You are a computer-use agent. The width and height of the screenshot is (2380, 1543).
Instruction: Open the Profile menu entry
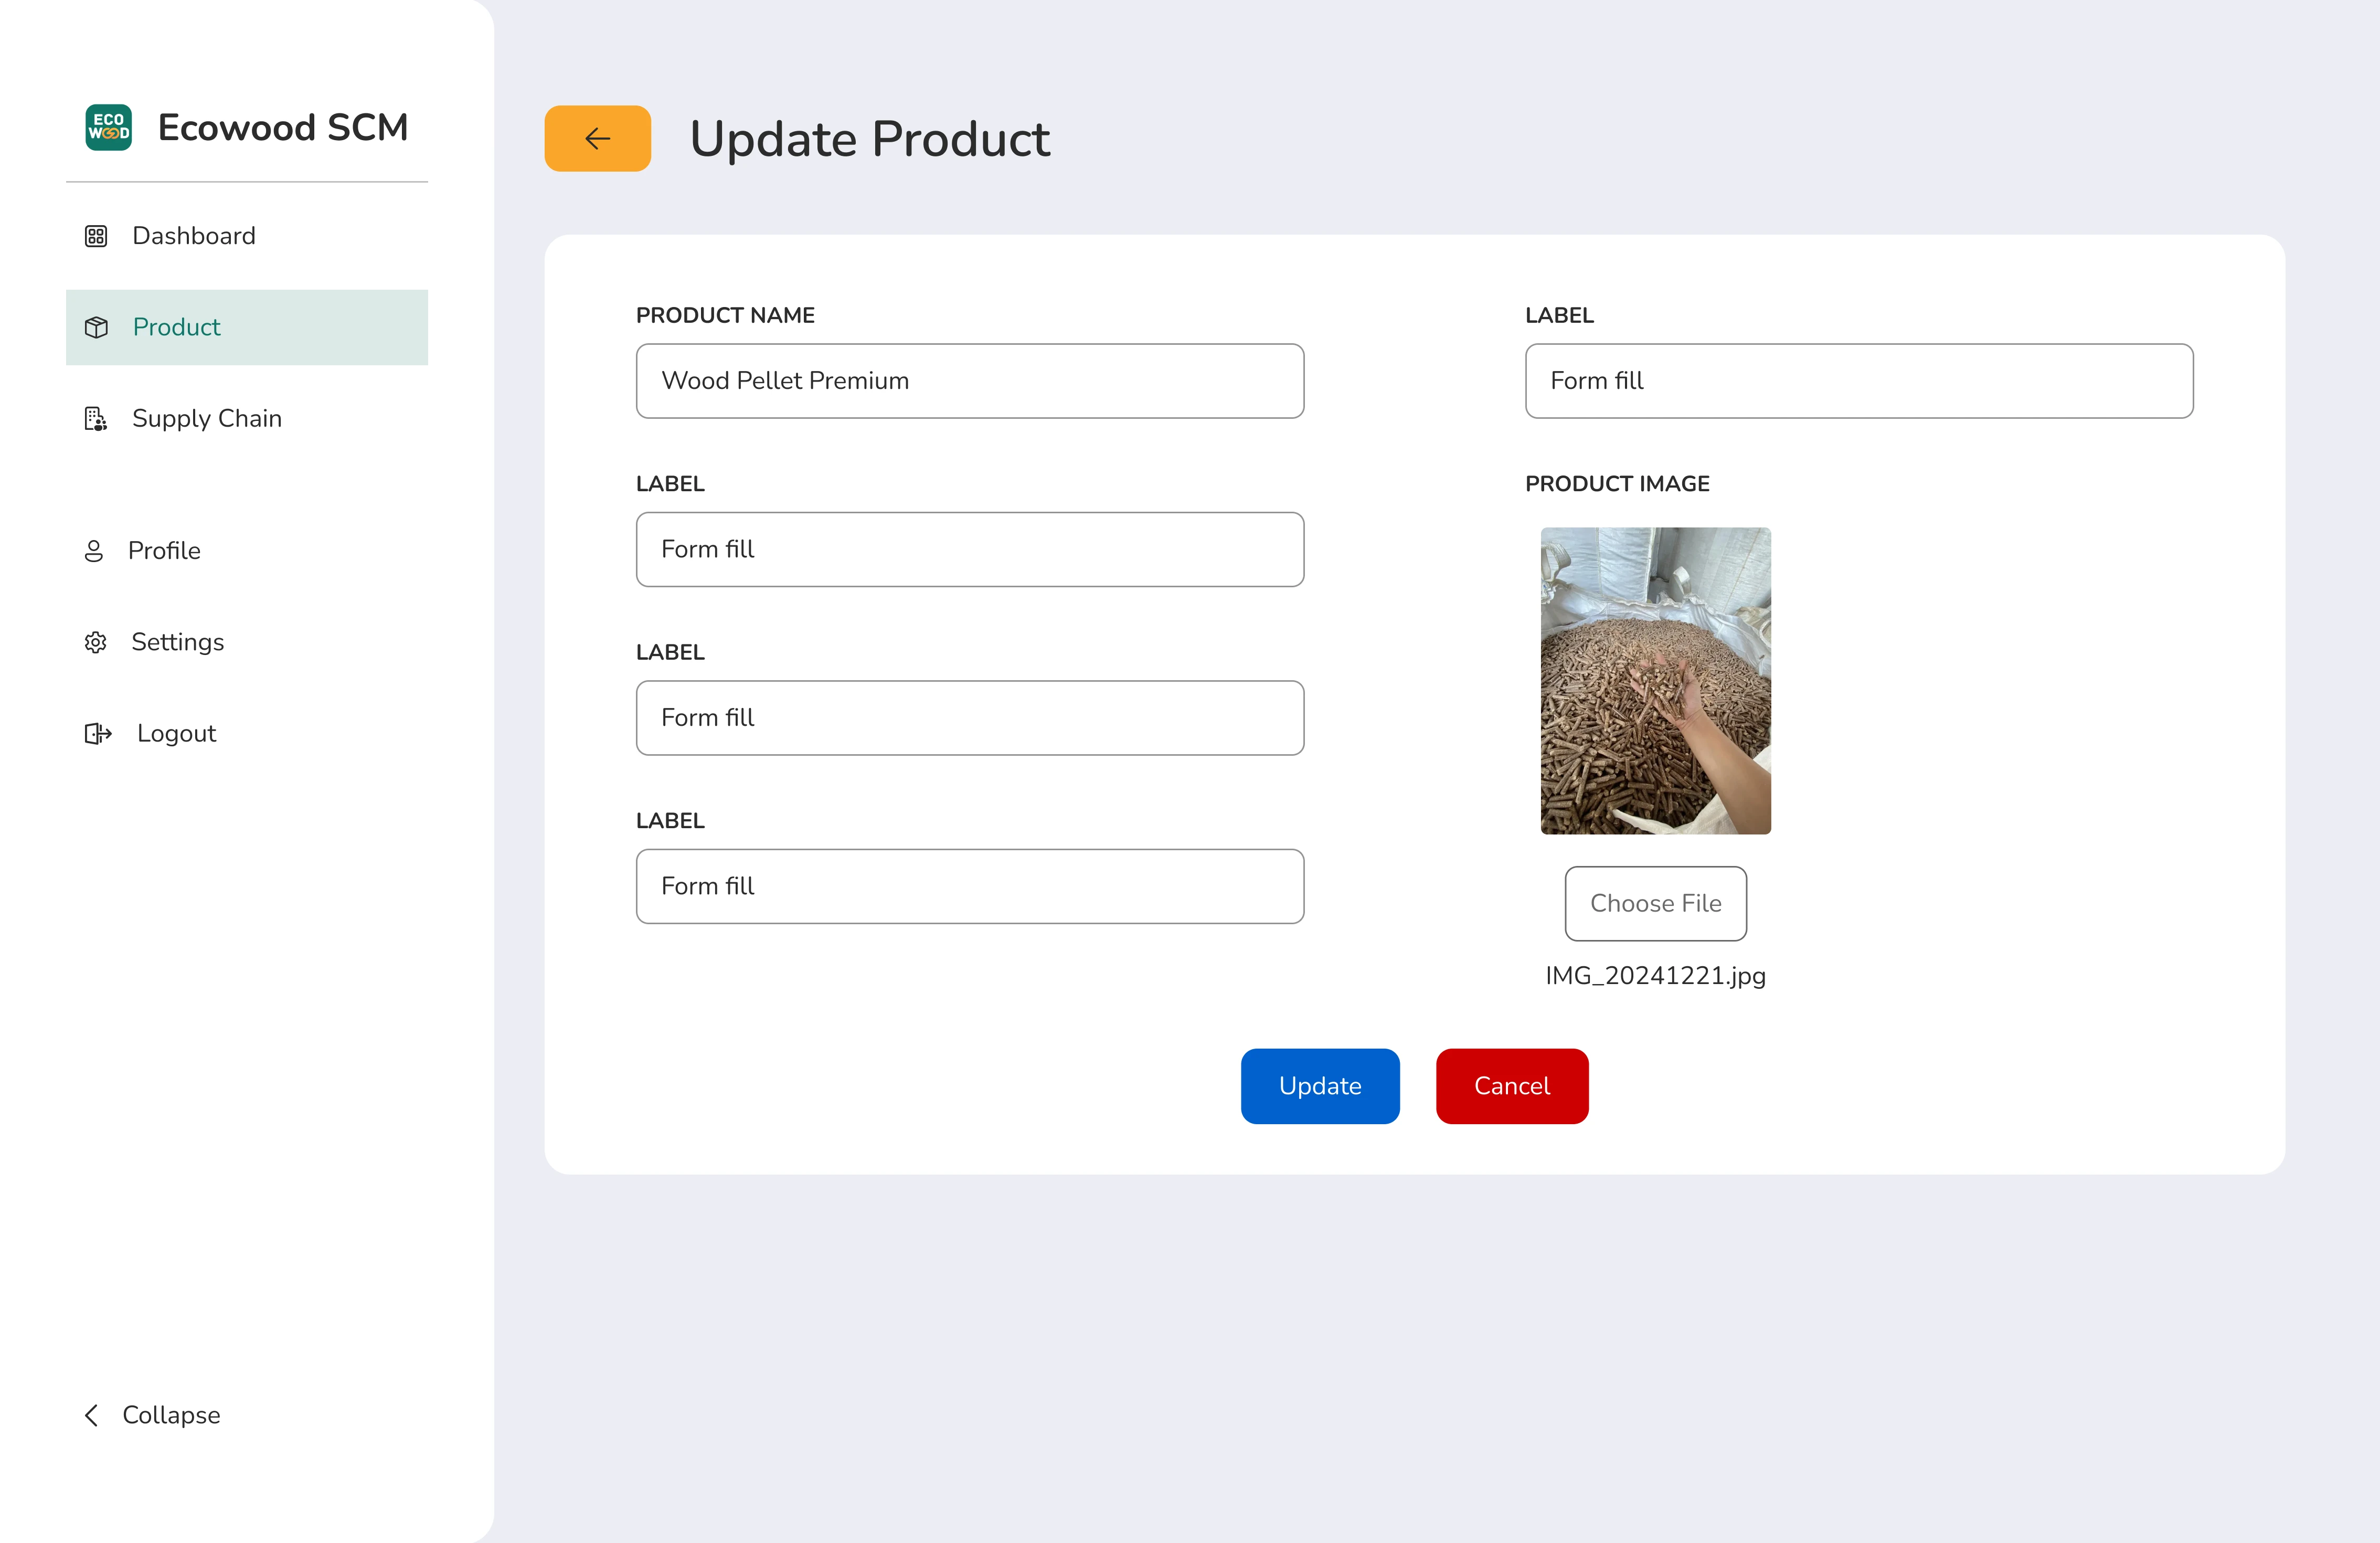pyautogui.click(x=164, y=551)
